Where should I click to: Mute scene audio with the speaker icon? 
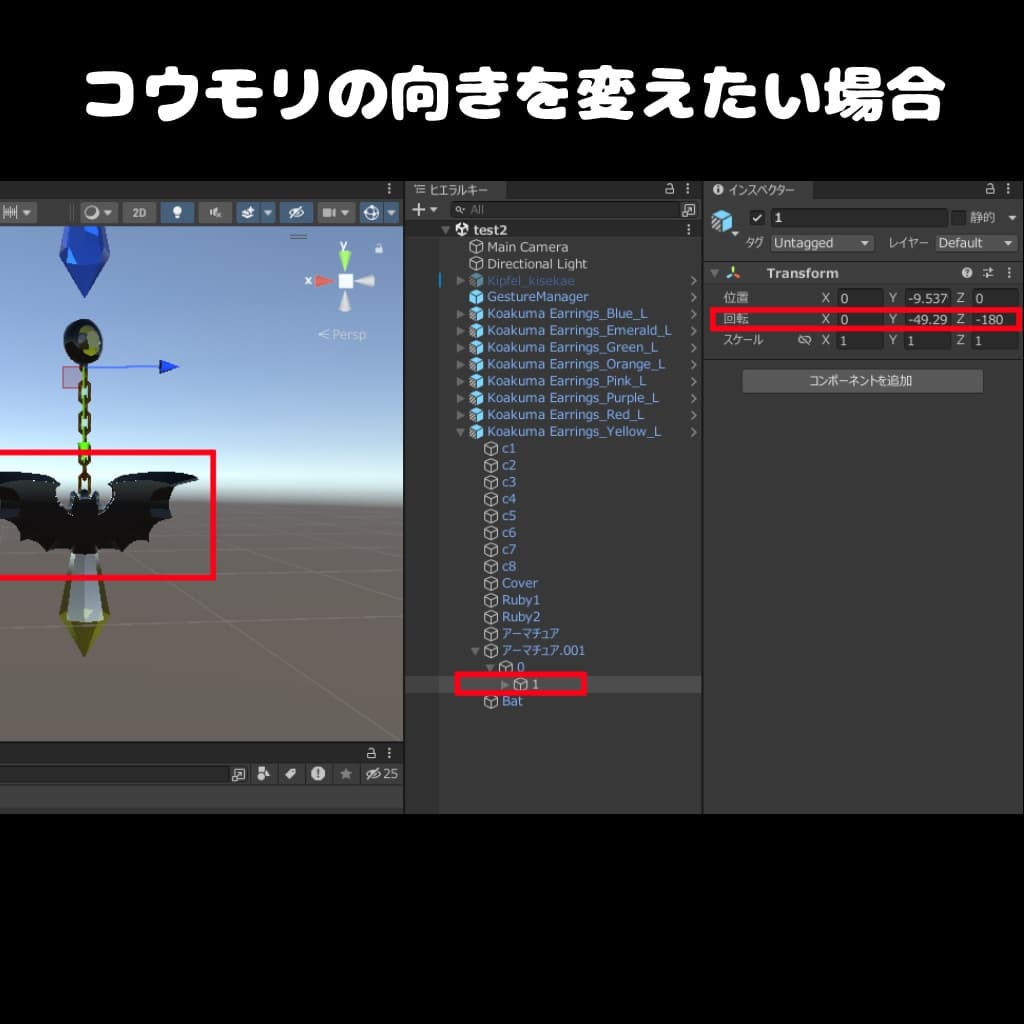pyautogui.click(x=214, y=212)
